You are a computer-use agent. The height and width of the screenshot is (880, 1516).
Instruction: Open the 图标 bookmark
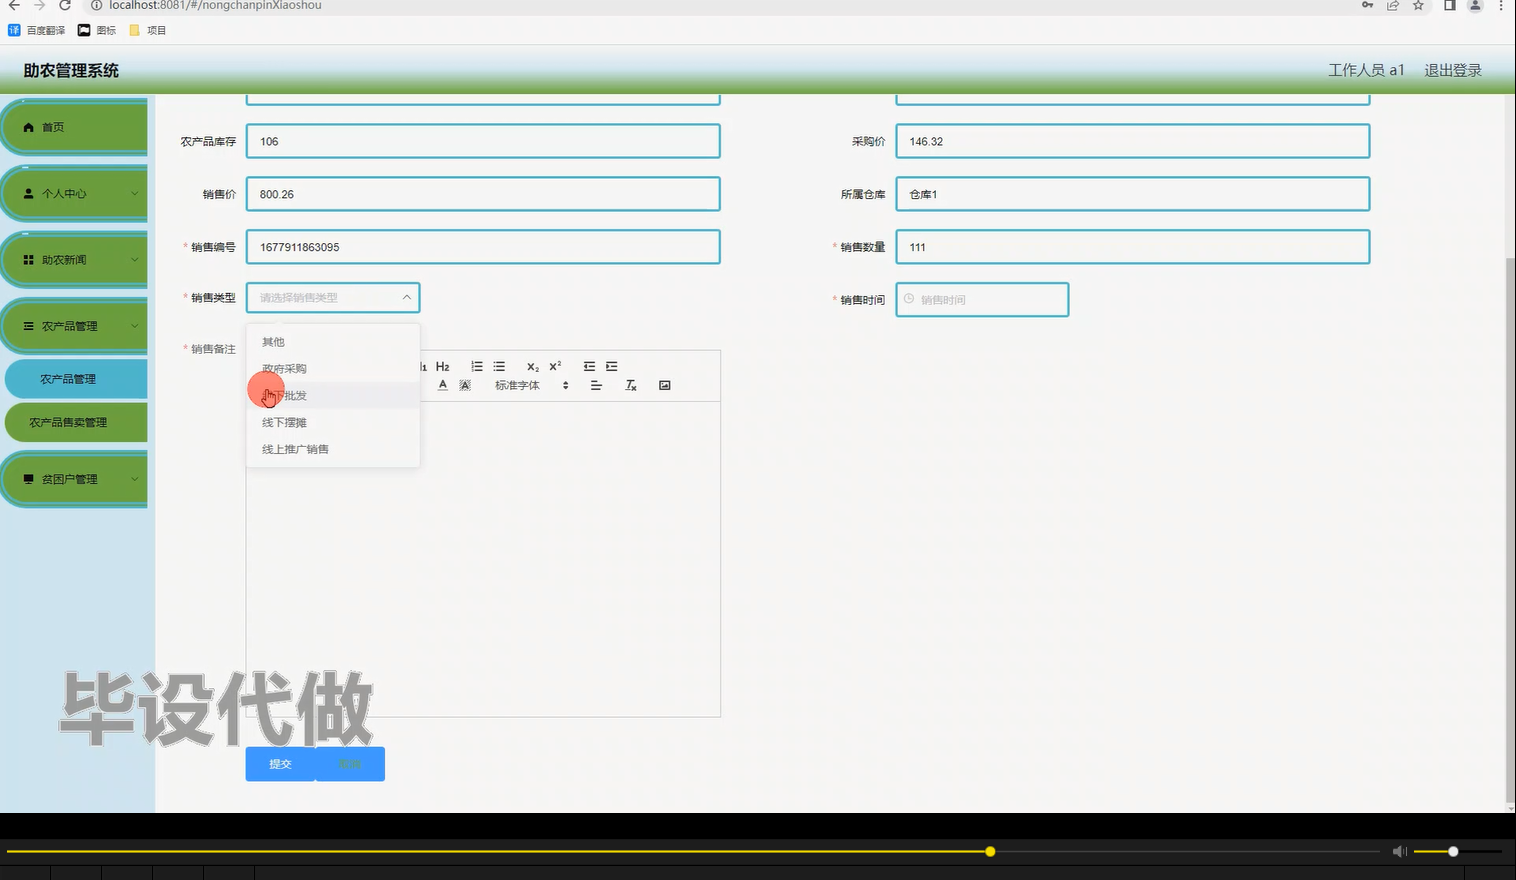coord(97,30)
